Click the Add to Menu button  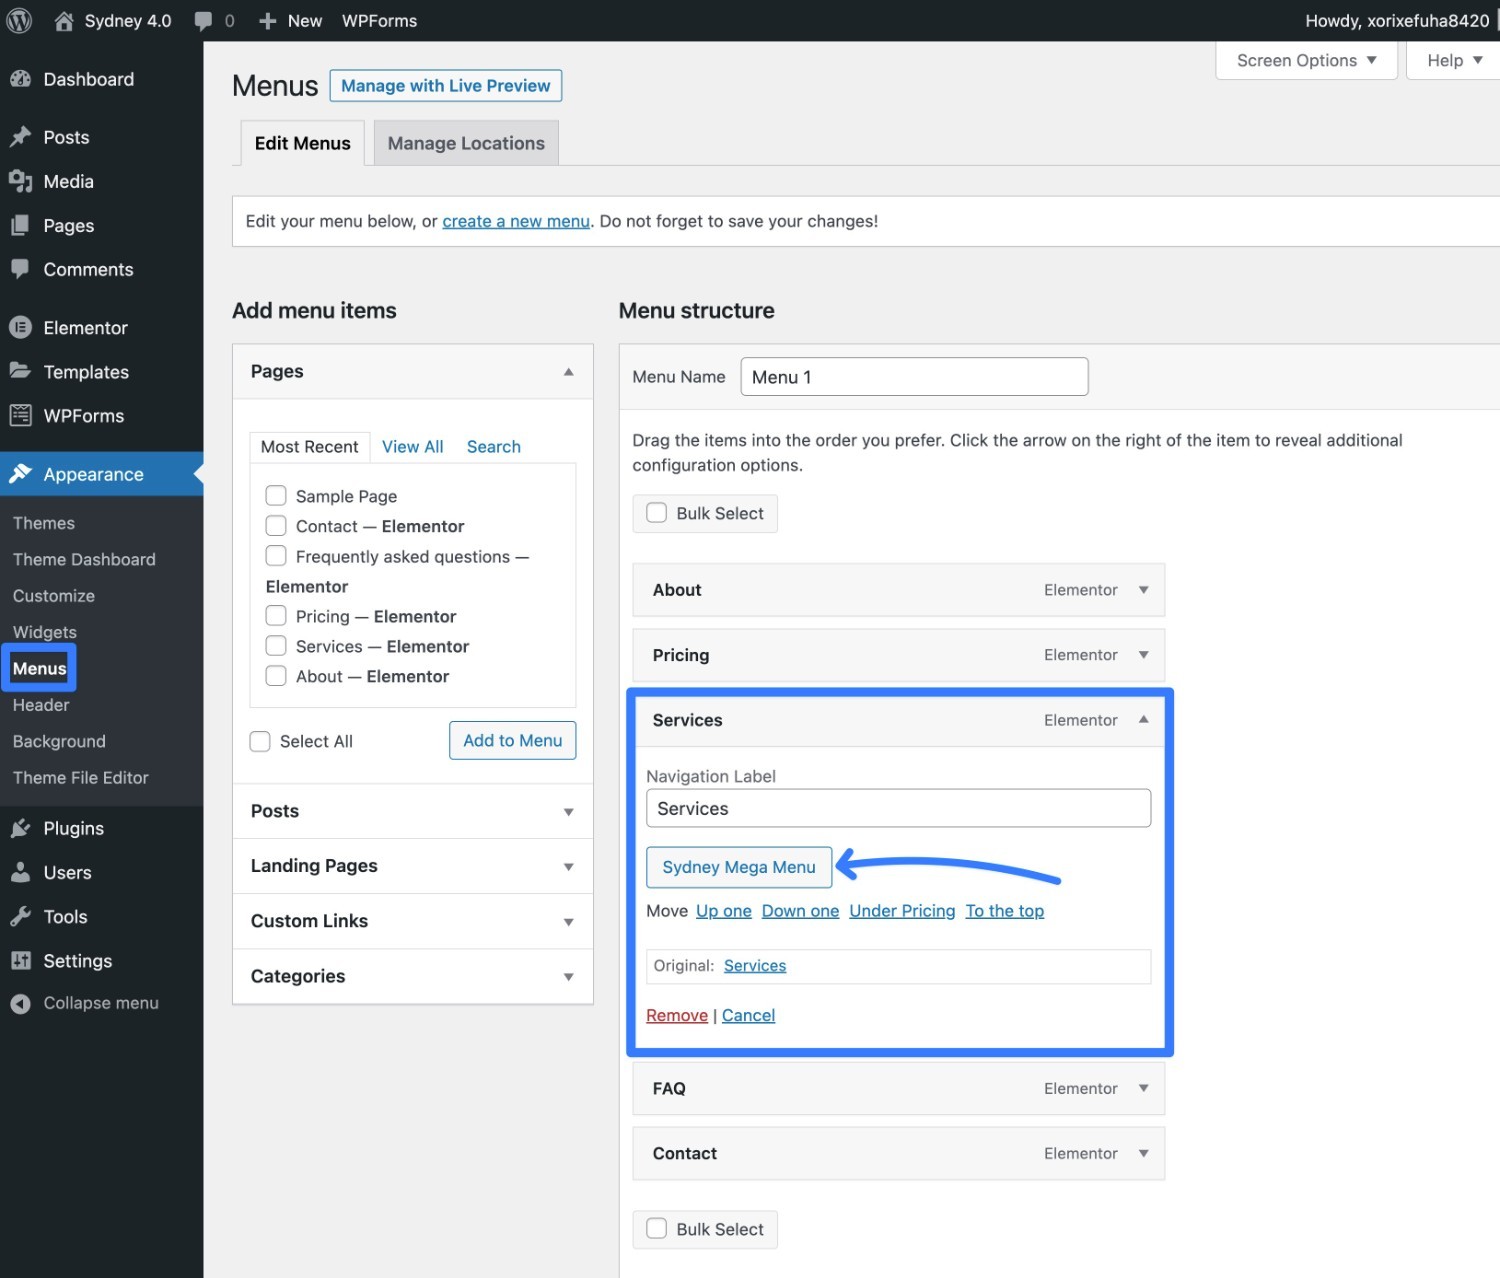pos(512,740)
